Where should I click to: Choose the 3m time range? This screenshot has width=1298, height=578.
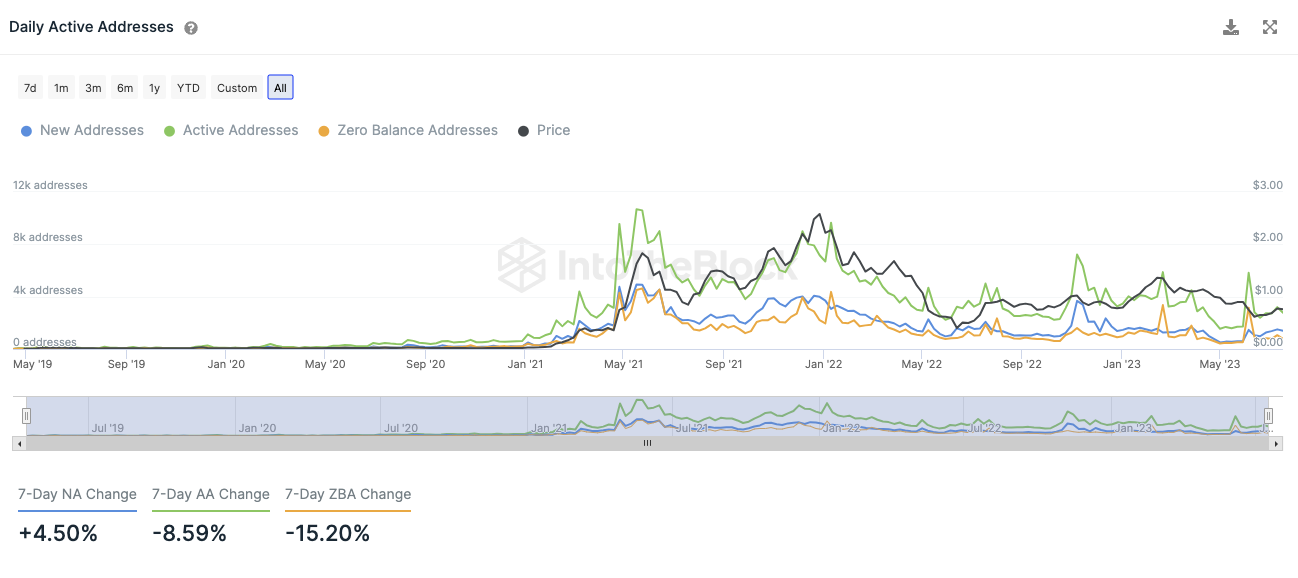click(93, 88)
